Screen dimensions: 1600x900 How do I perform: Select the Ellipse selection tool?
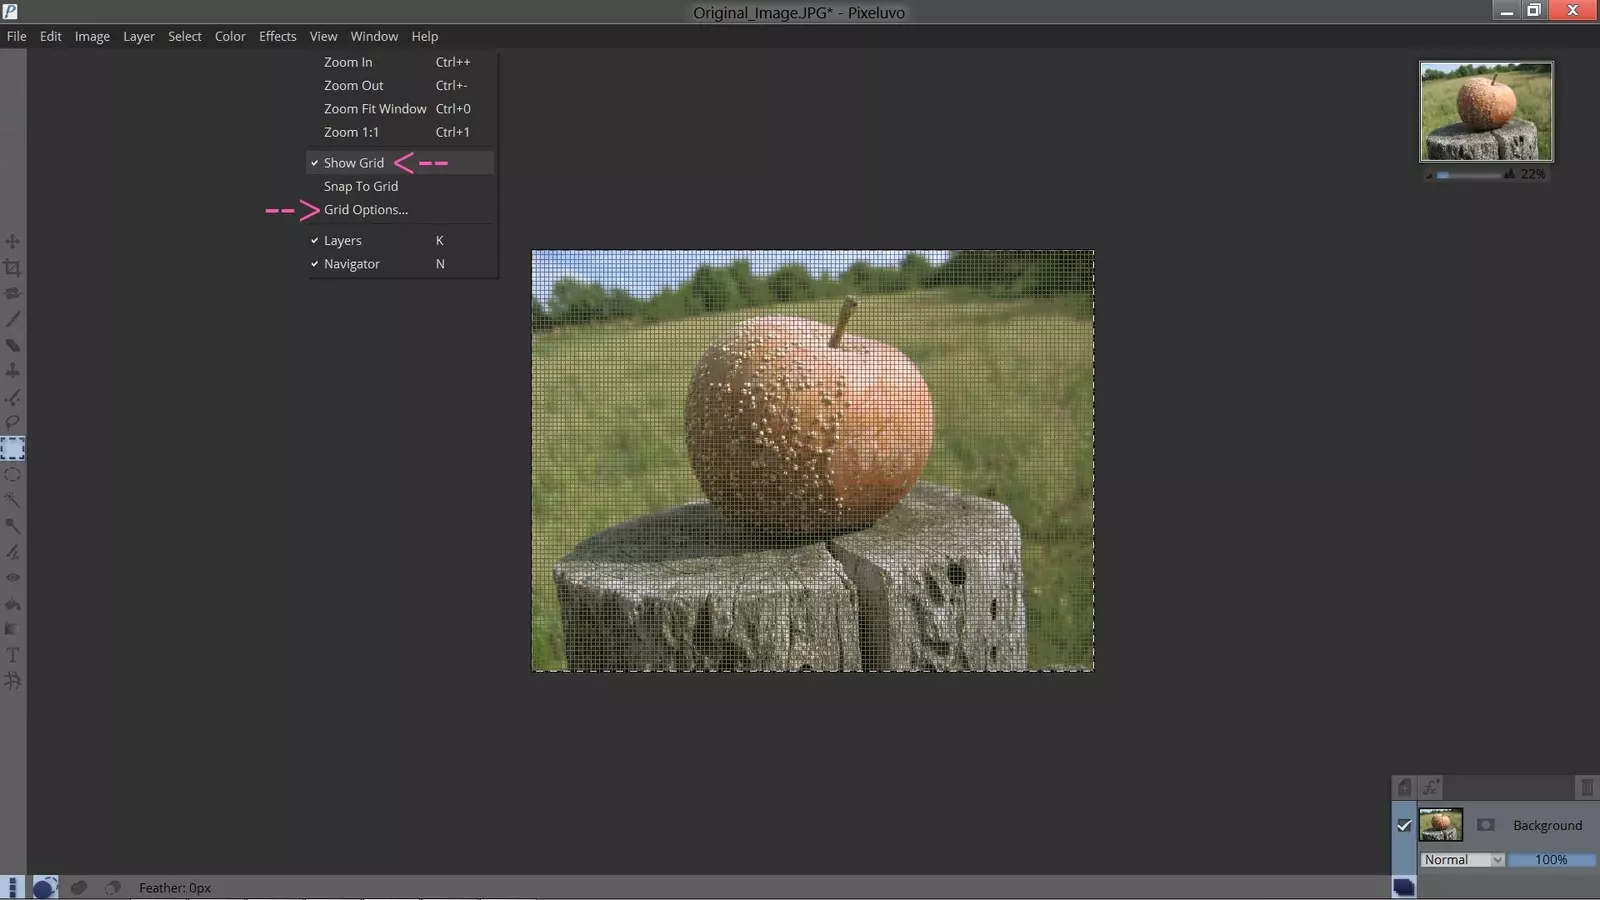pyautogui.click(x=13, y=475)
